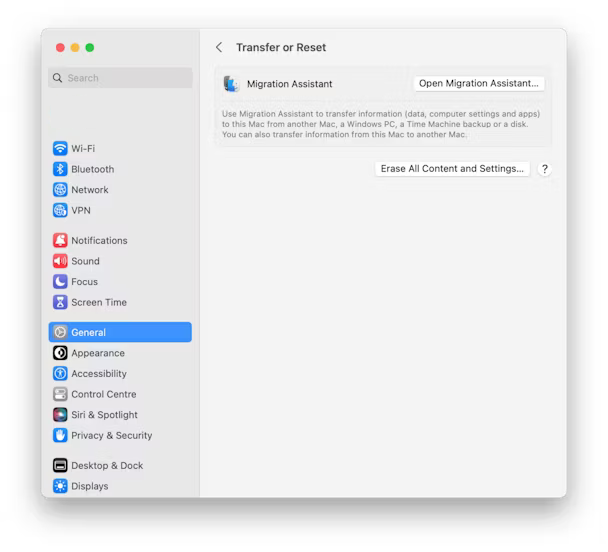Open the Siri & Spotlight icon
The width and height of the screenshot is (608, 552).
[60, 415]
